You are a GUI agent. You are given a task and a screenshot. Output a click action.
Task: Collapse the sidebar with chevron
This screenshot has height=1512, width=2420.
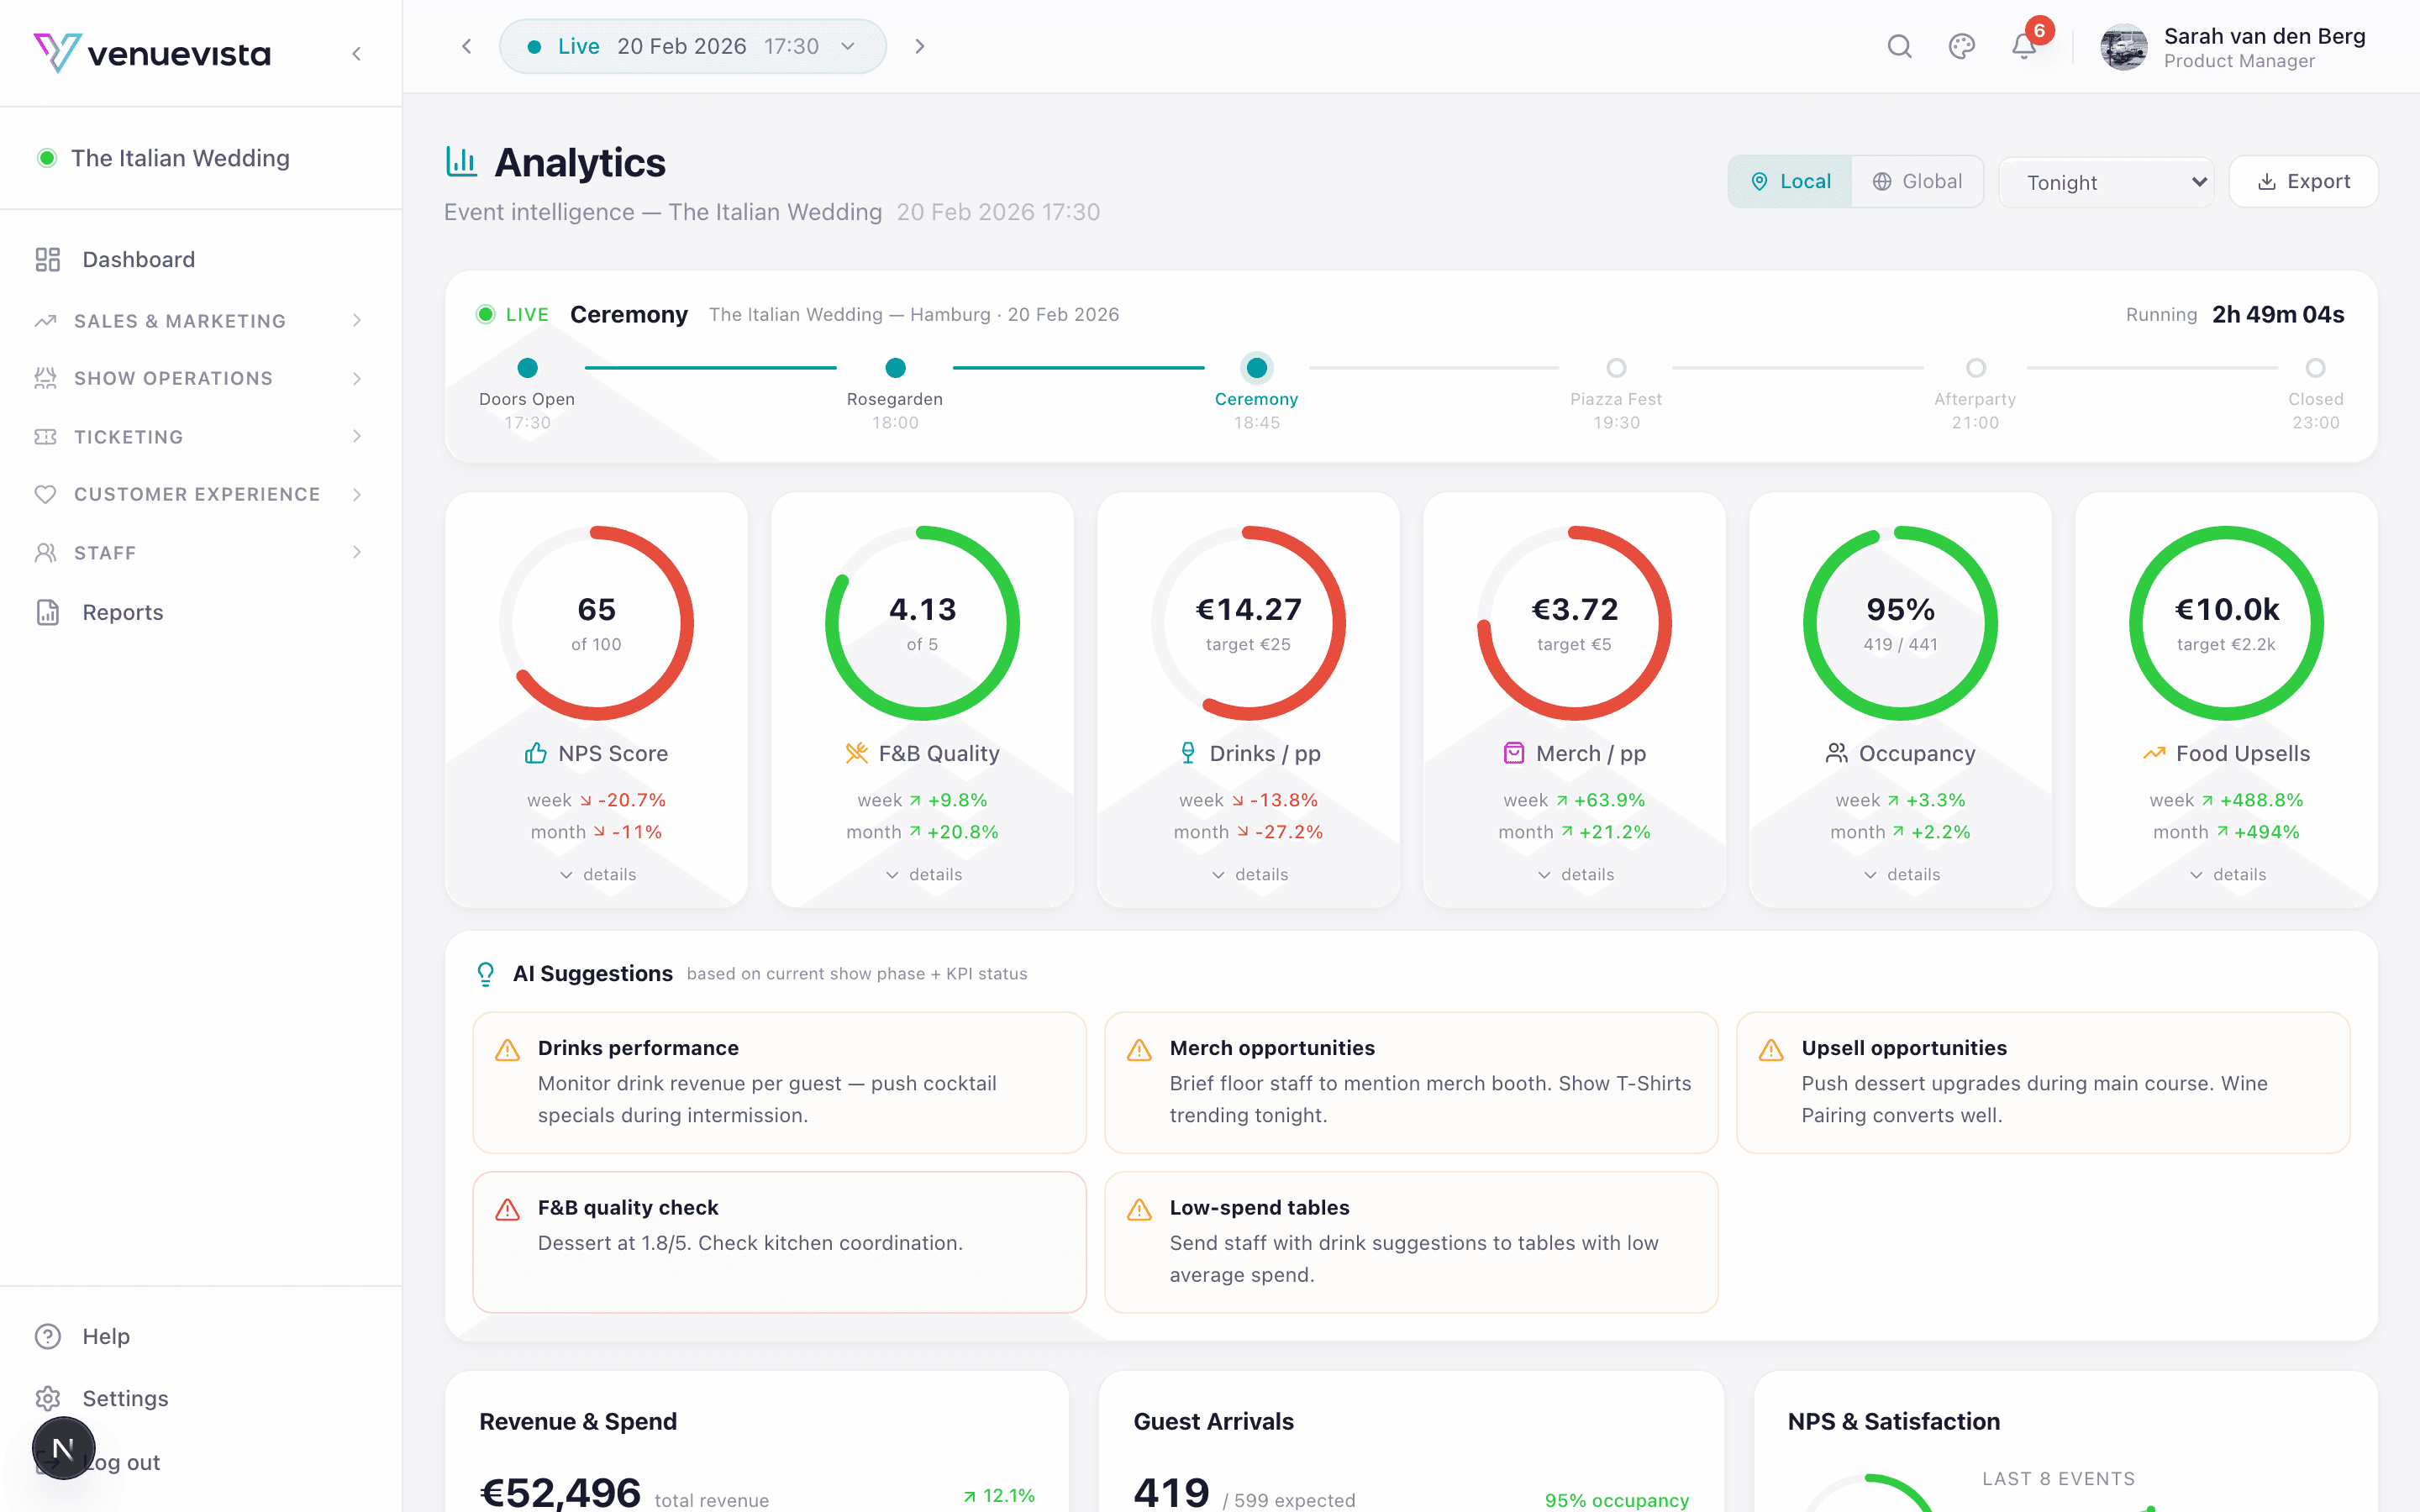pos(357,54)
